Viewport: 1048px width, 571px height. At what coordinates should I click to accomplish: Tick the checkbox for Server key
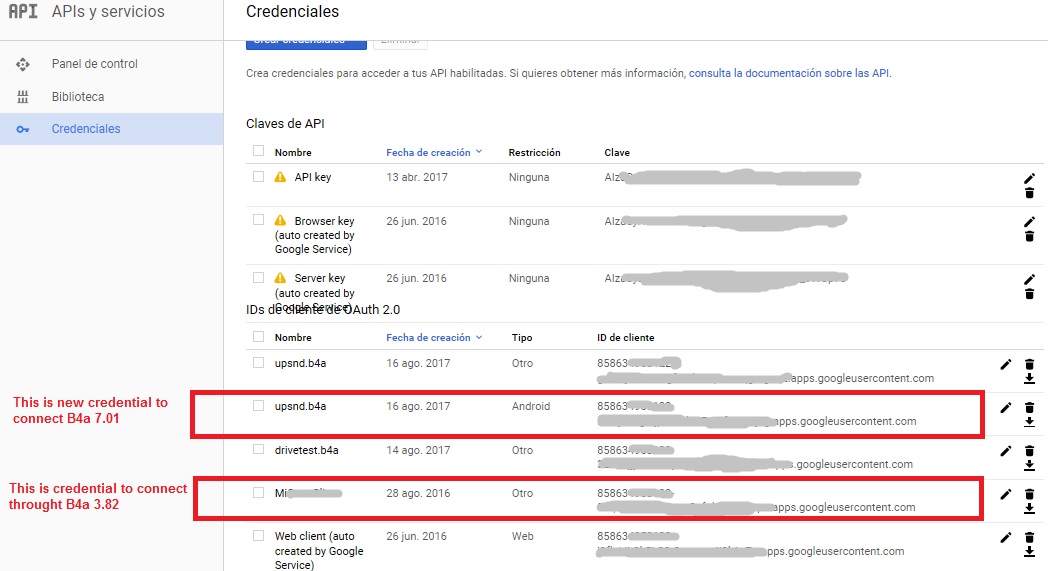click(258, 277)
